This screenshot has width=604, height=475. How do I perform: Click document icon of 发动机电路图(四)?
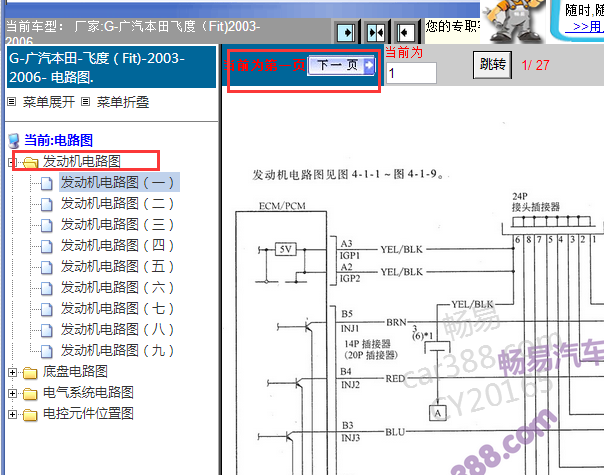pyautogui.click(x=47, y=247)
